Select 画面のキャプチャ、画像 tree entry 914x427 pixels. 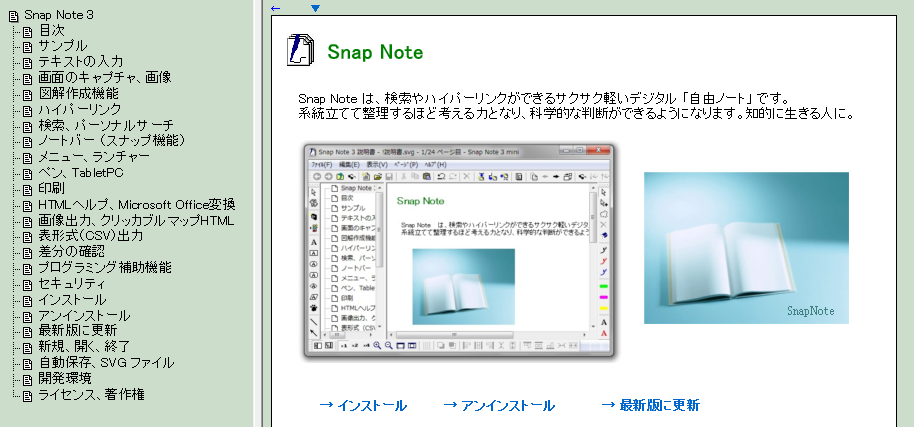tap(105, 77)
